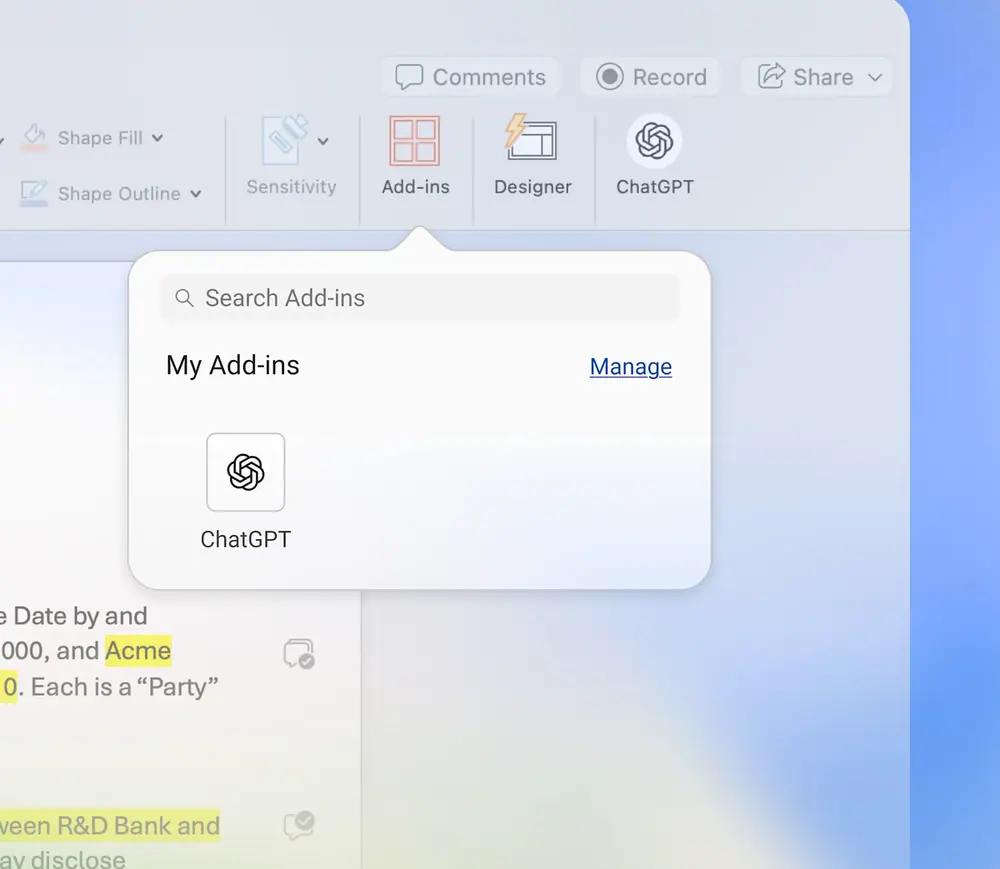Open the Comments pane button
The width and height of the screenshot is (1000, 869).
pyautogui.click(x=471, y=77)
